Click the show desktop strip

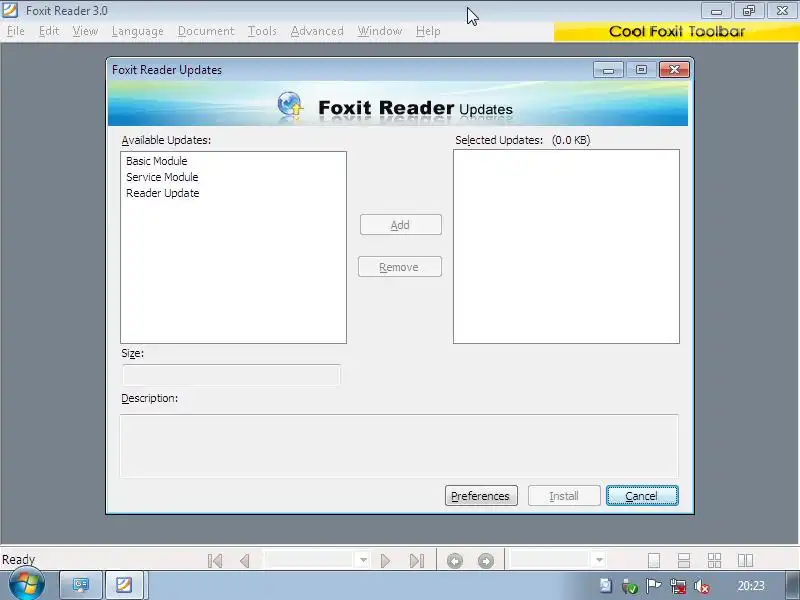coord(793,585)
